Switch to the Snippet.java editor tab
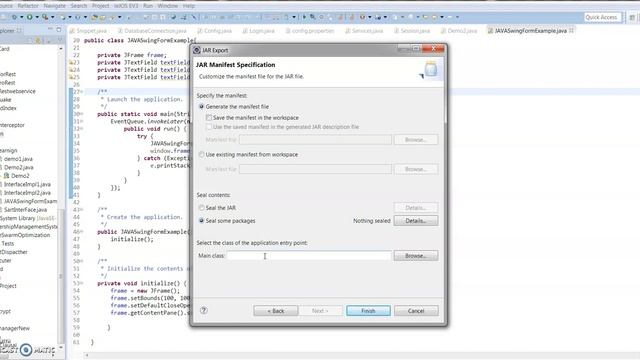640x360 pixels. coord(88,31)
